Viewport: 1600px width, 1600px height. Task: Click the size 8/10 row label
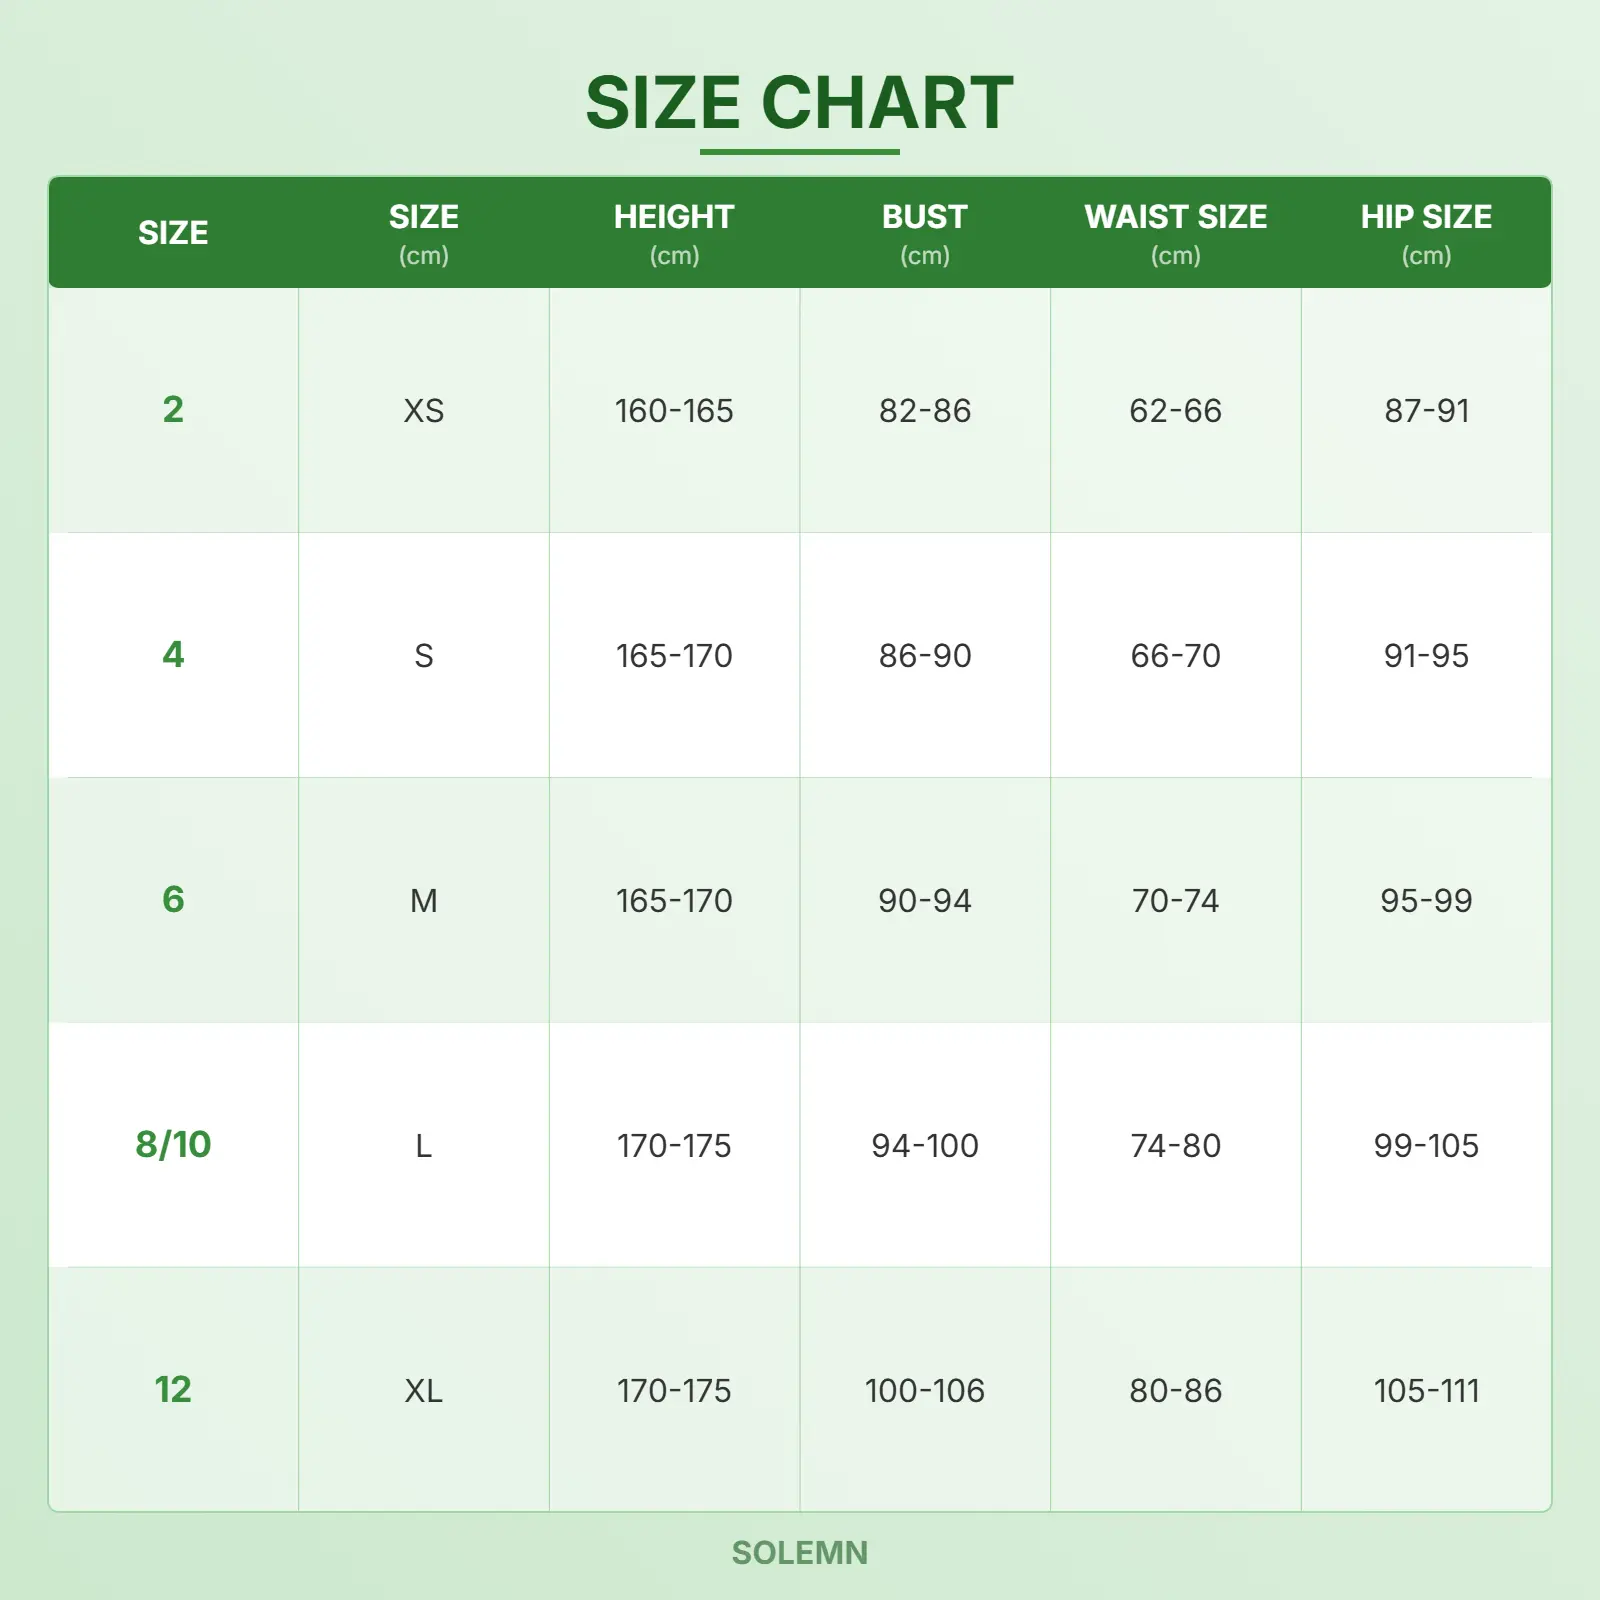tap(173, 1145)
